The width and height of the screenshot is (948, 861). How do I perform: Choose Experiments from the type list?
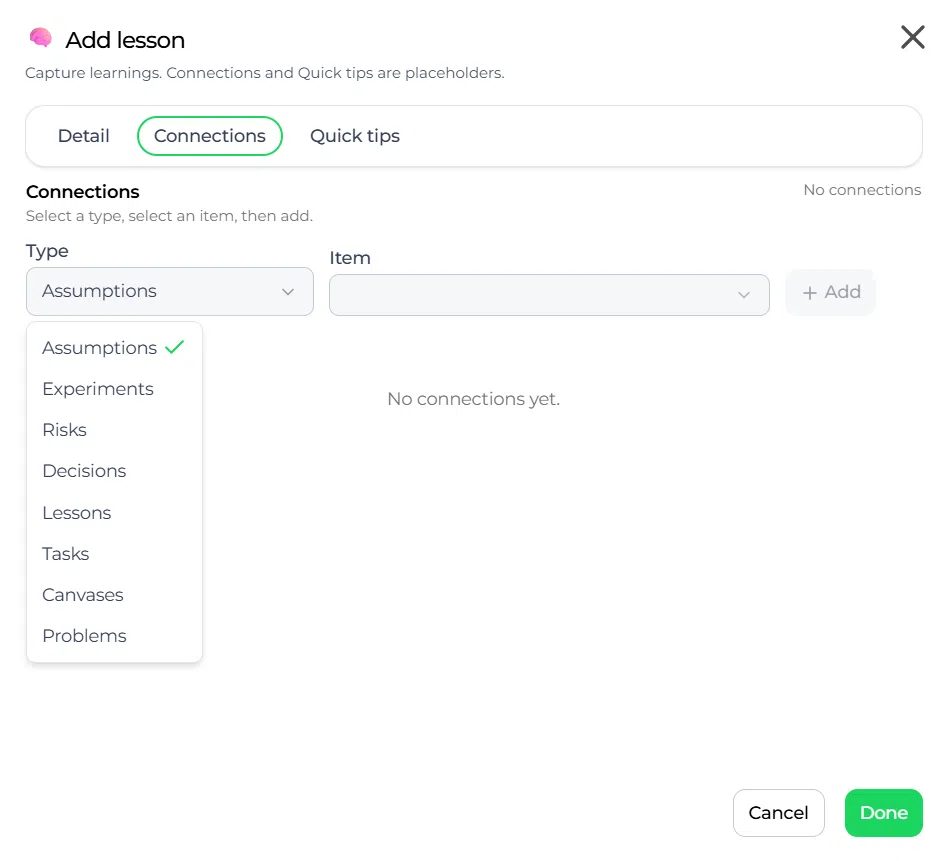(114, 389)
